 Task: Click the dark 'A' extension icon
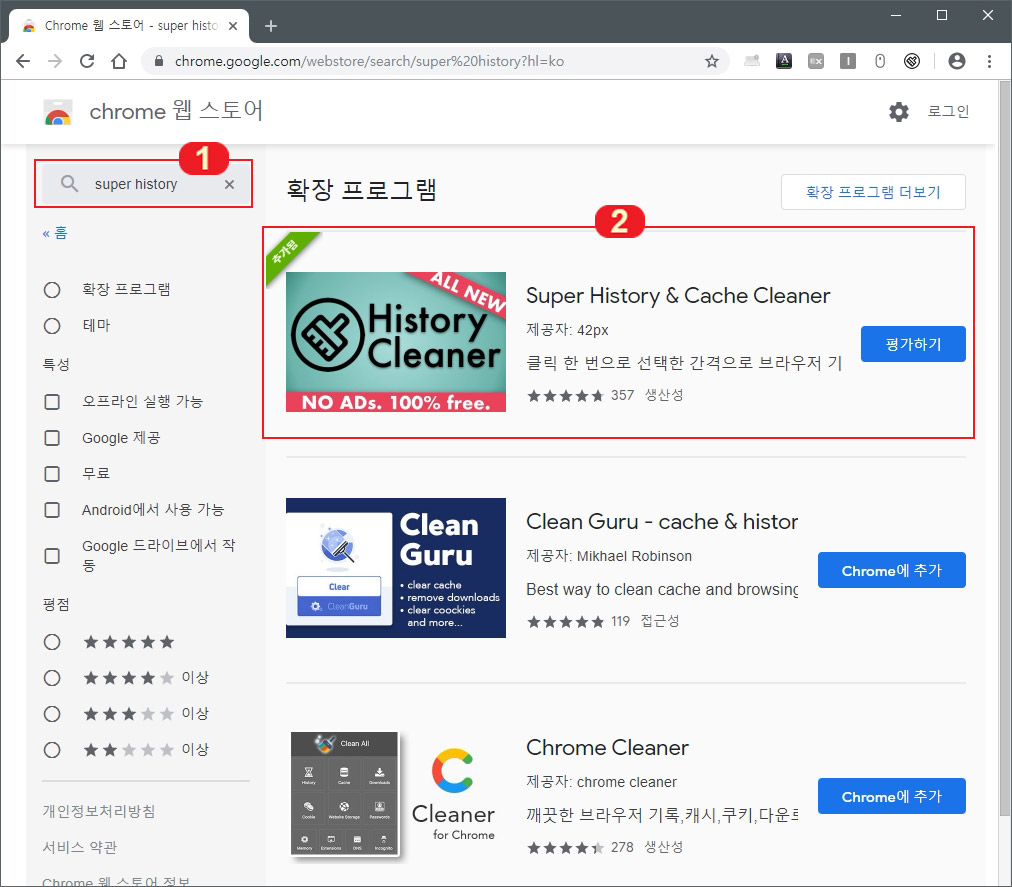[x=784, y=61]
